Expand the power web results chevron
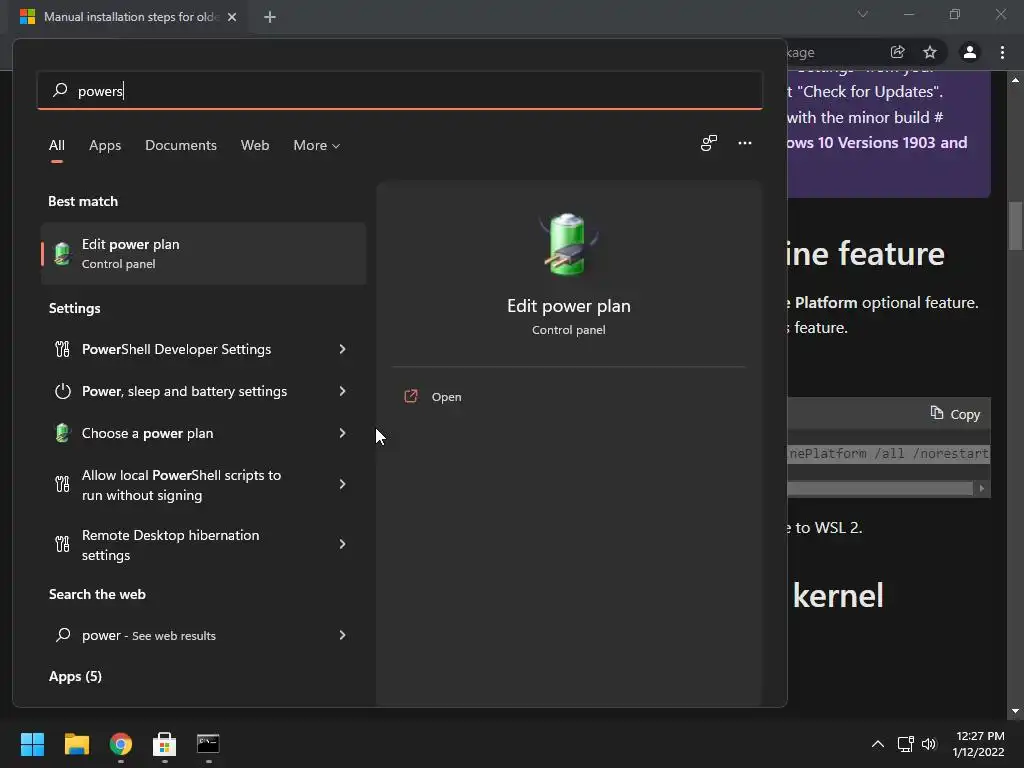The width and height of the screenshot is (1024, 768). point(342,635)
